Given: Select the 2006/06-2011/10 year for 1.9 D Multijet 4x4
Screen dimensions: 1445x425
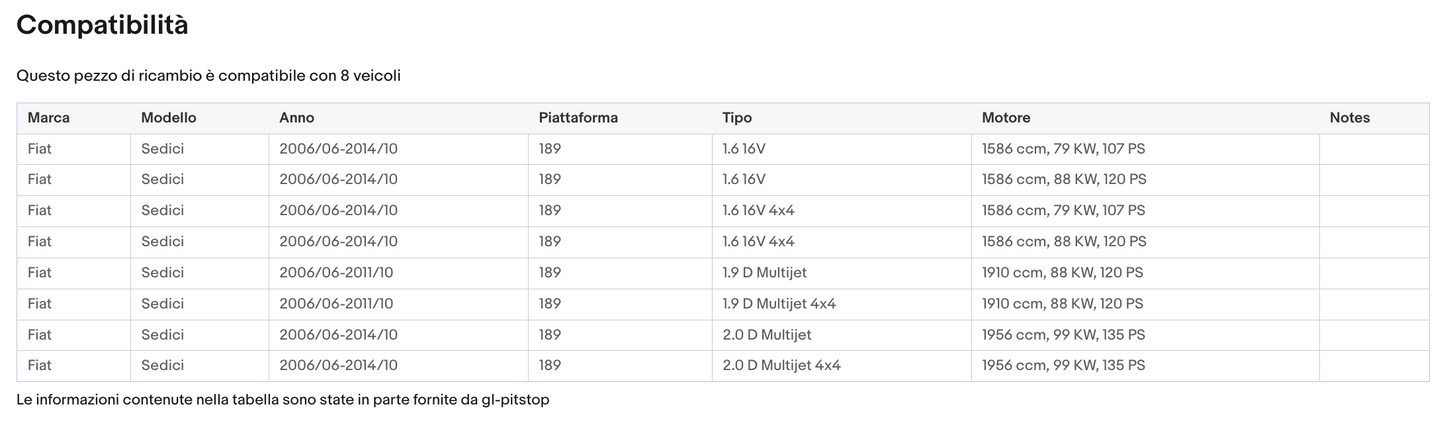Looking at the screenshot, I should (336, 304).
